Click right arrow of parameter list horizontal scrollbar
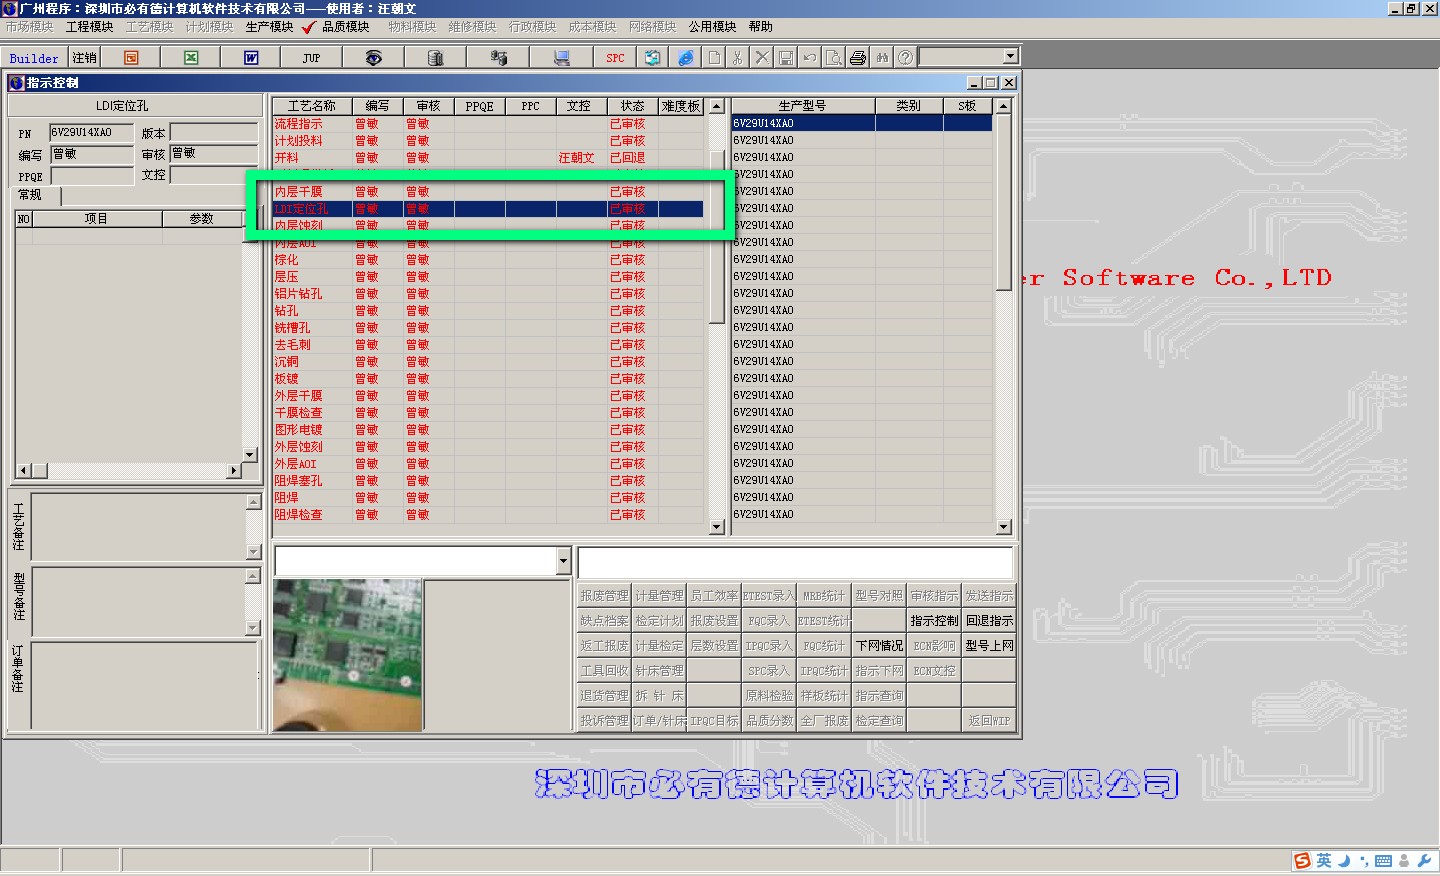1440x876 pixels. click(x=235, y=470)
